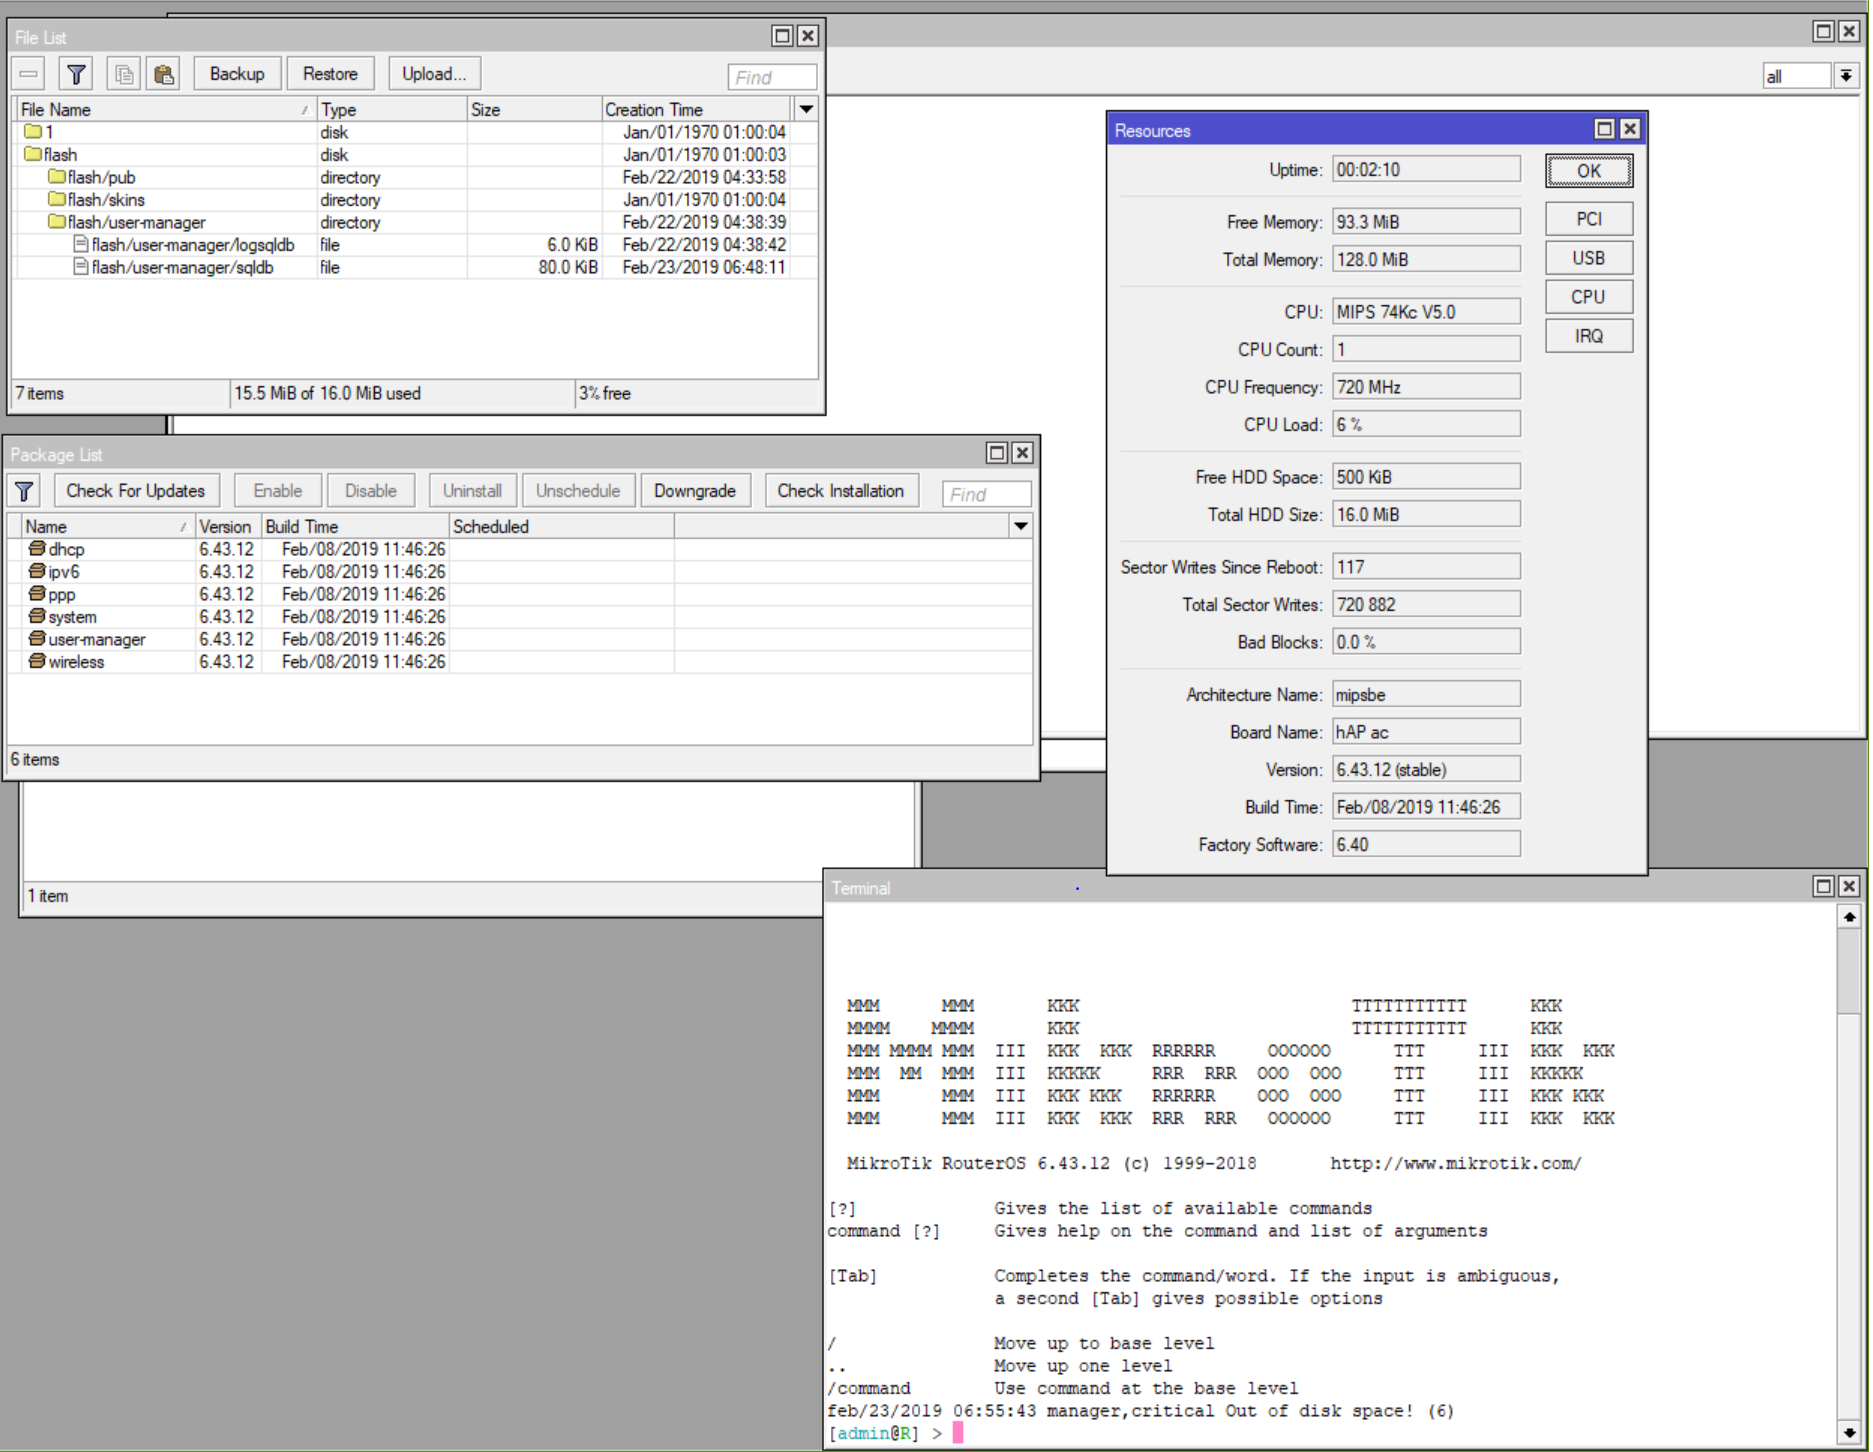Open the 'all' filter dropdown arrow
The width and height of the screenshot is (1873, 1452).
(1846, 76)
